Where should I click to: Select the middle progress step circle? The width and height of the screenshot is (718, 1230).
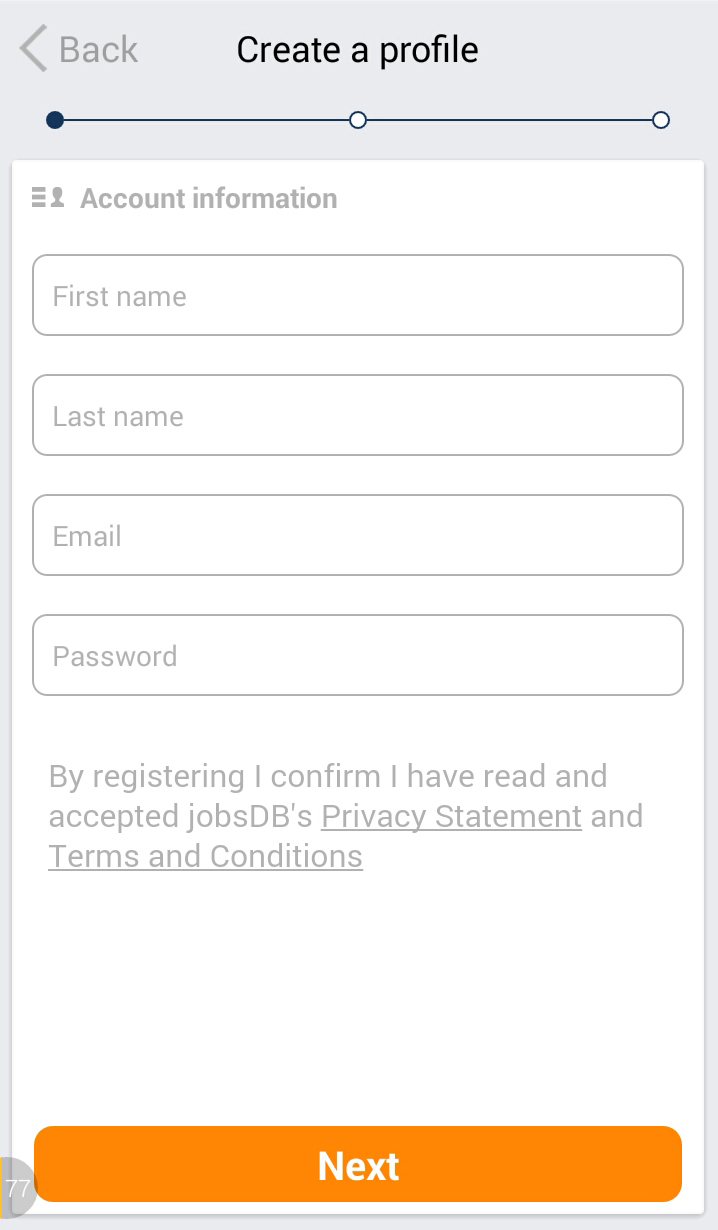[x=358, y=120]
